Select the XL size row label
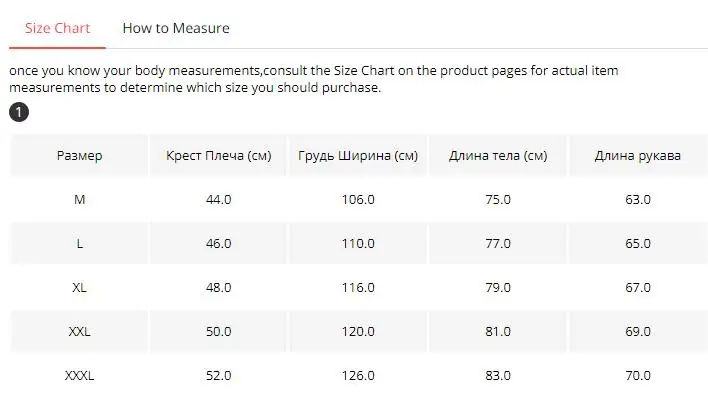 (x=79, y=287)
